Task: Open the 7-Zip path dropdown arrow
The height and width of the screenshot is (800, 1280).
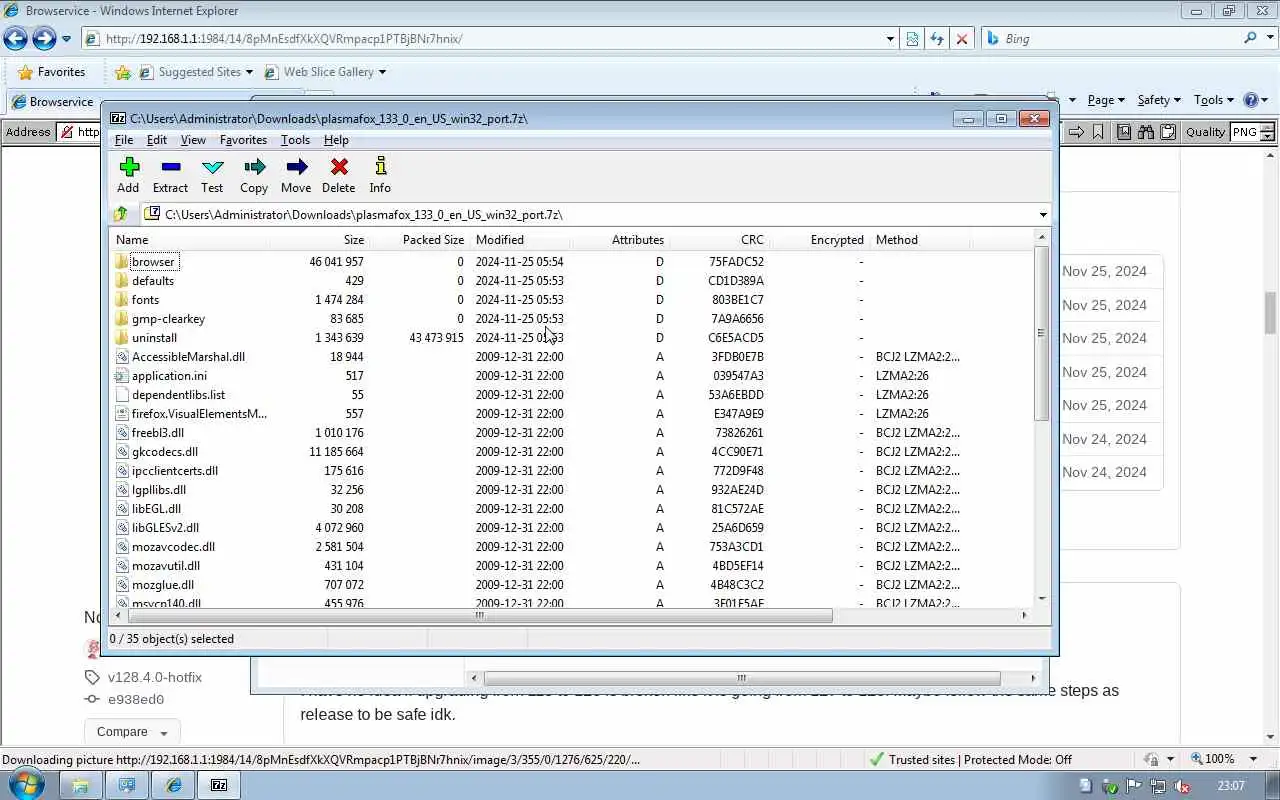Action: 1043,214
